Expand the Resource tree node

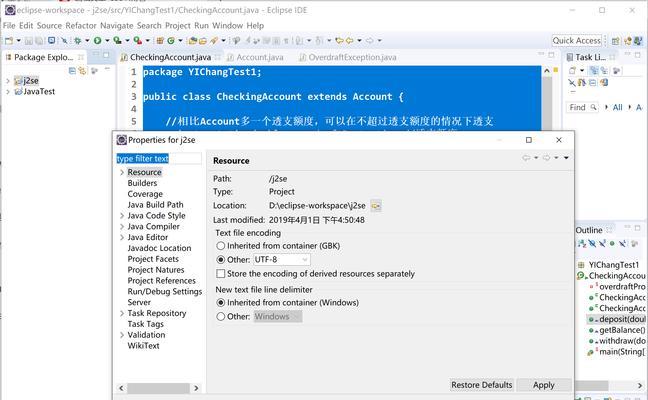click(122, 172)
